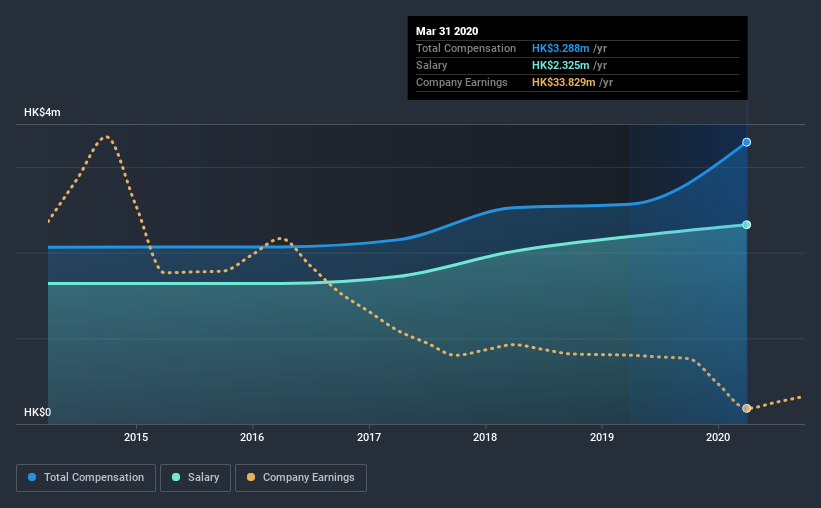This screenshot has width=821, height=508.
Task: Click the Salary tooltip row label
Action: [431, 65]
